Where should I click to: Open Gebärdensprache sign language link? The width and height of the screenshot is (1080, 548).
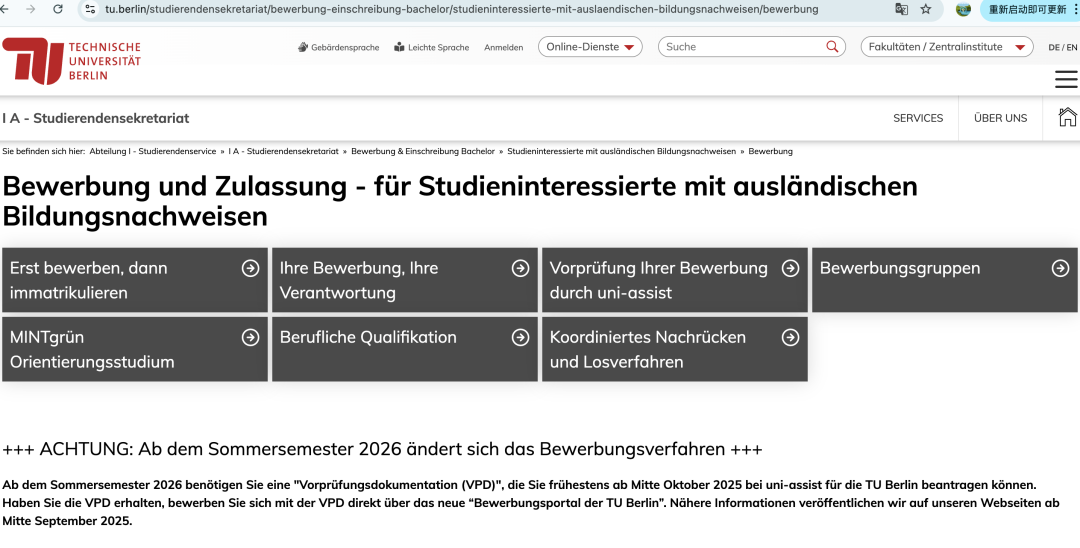click(338, 48)
